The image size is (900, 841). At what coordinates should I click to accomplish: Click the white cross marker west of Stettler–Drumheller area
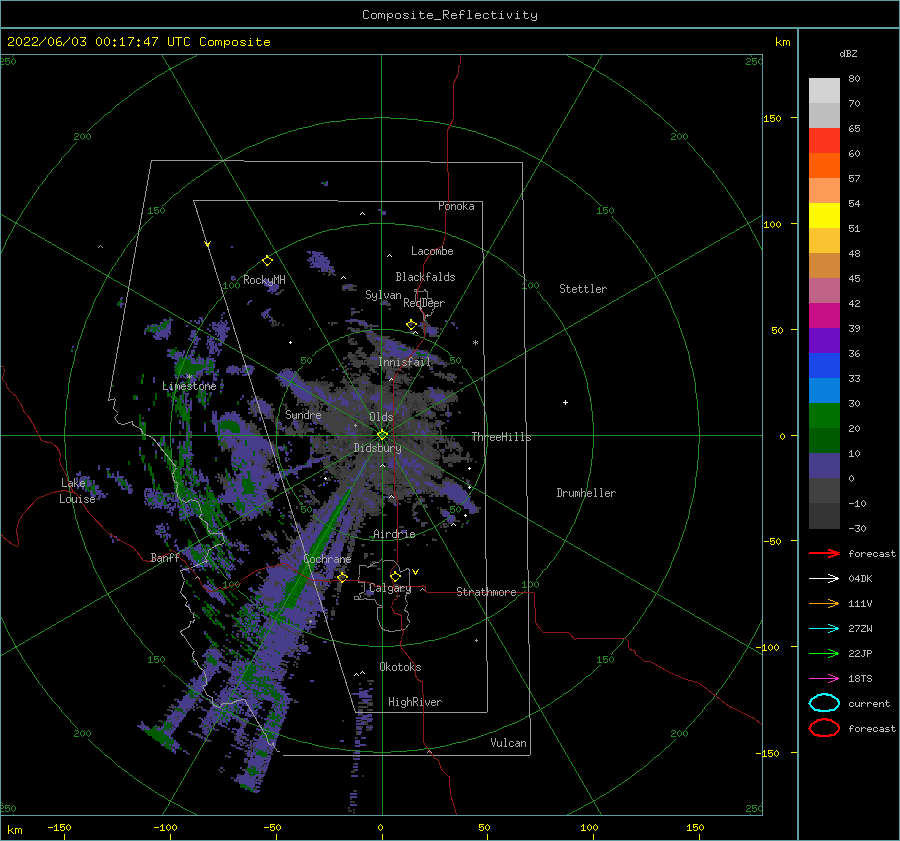coord(565,402)
